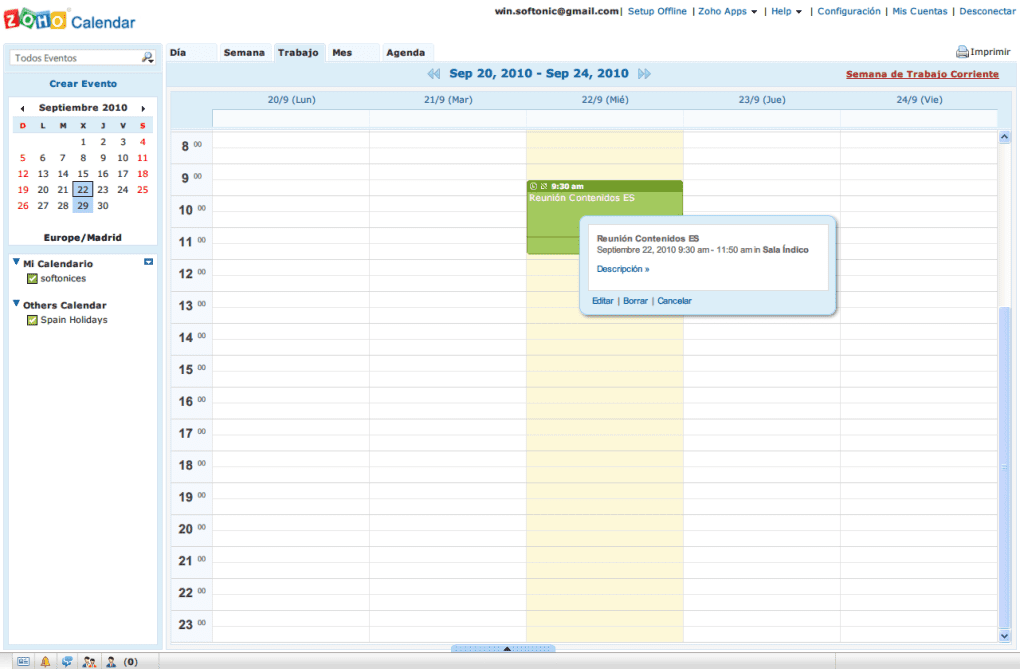Open the Help dropdown menu
The image size is (1020, 669).
tap(786, 11)
